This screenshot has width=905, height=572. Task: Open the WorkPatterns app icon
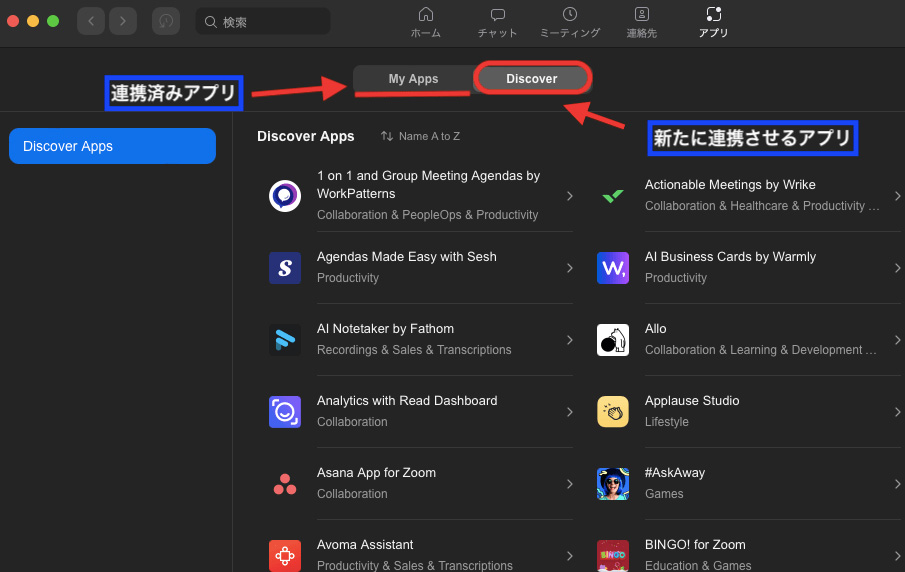click(x=285, y=196)
